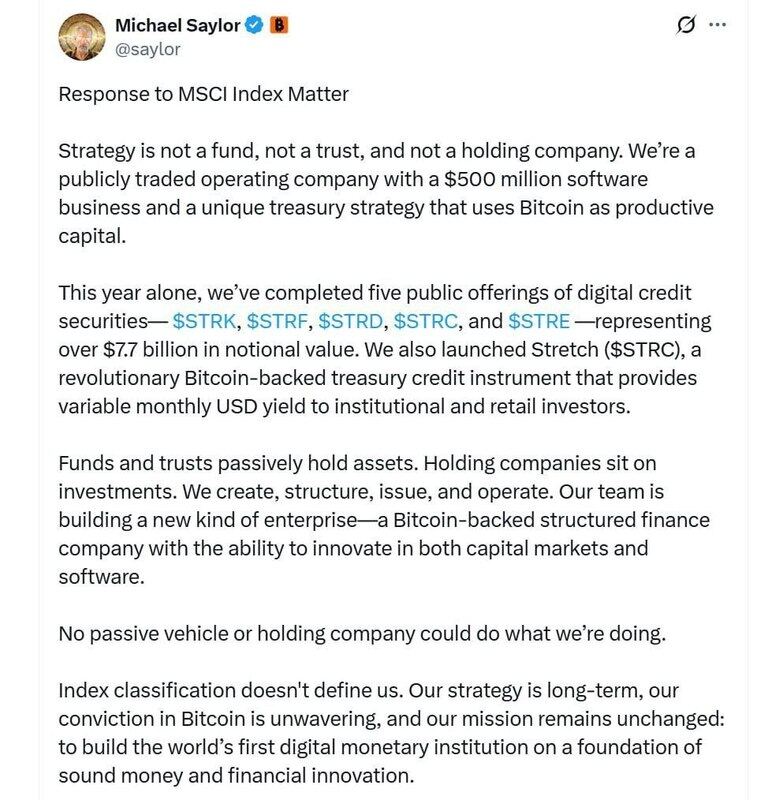Image resolution: width=783 pixels, height=800 pixels.
Task: Click the 'Response to MSCI Index Matter' heading
Action: 203,95
